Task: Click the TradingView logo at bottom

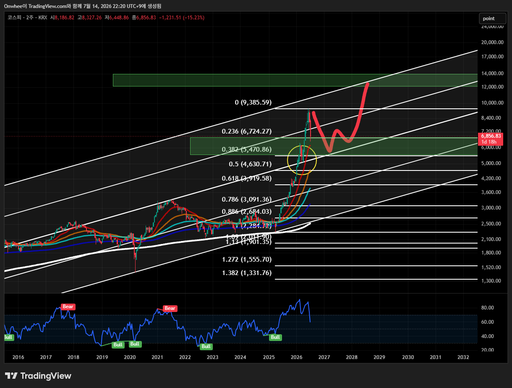Action: [x=38, y=376]
